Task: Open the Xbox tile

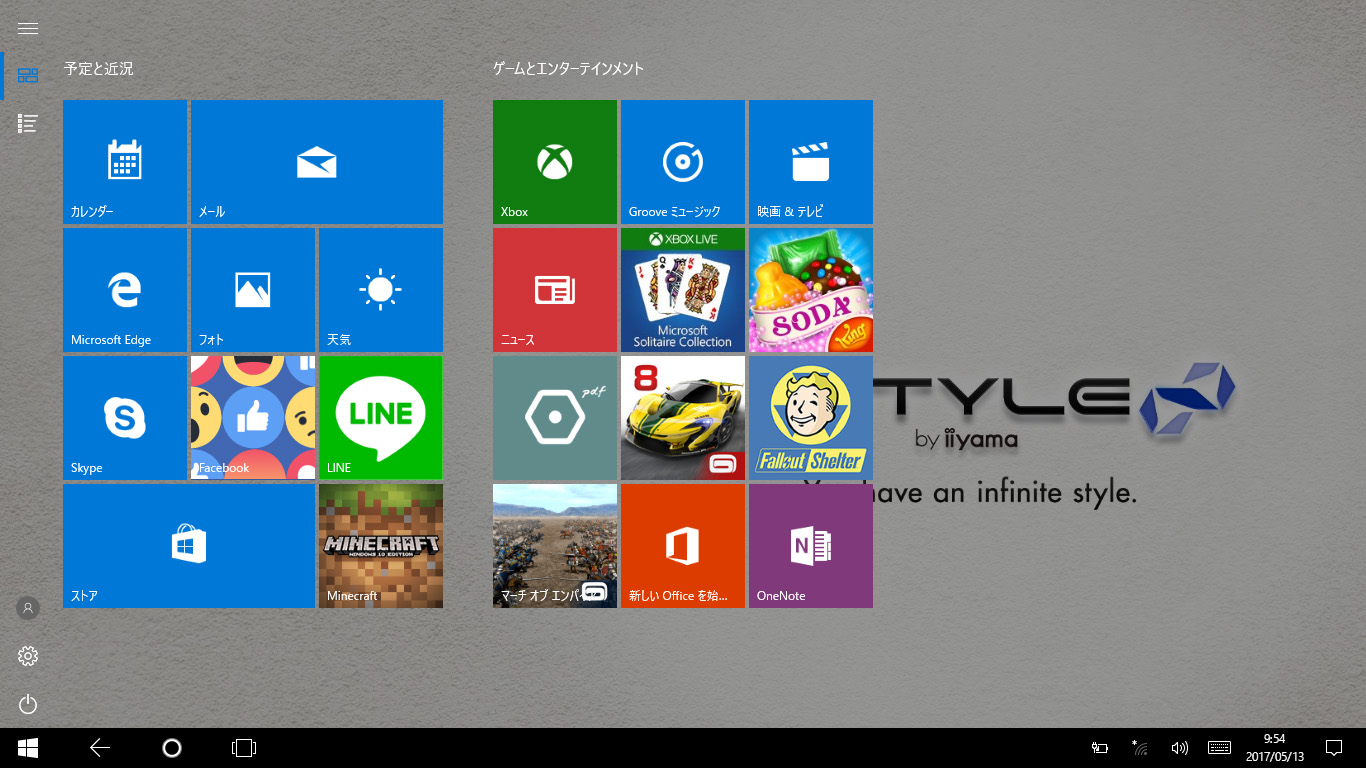Action: click(555, 161)
